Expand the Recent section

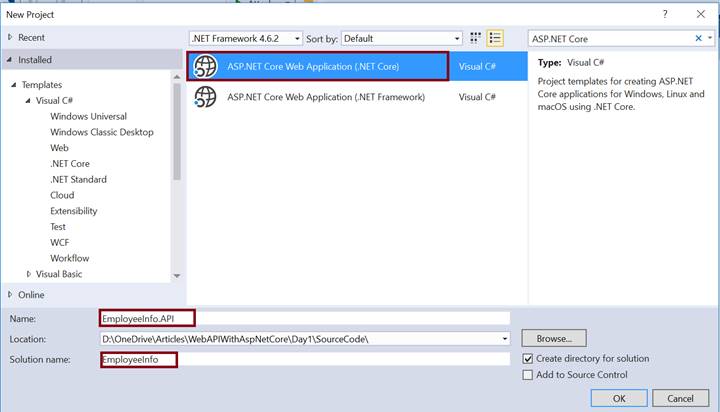[x=10, y=37]
